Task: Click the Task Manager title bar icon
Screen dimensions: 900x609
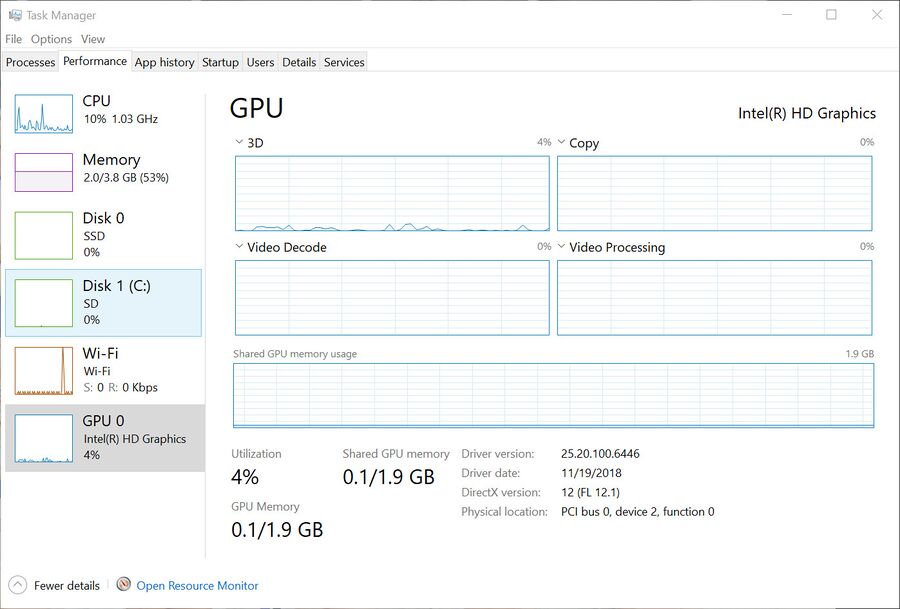Action: point(14,16)
